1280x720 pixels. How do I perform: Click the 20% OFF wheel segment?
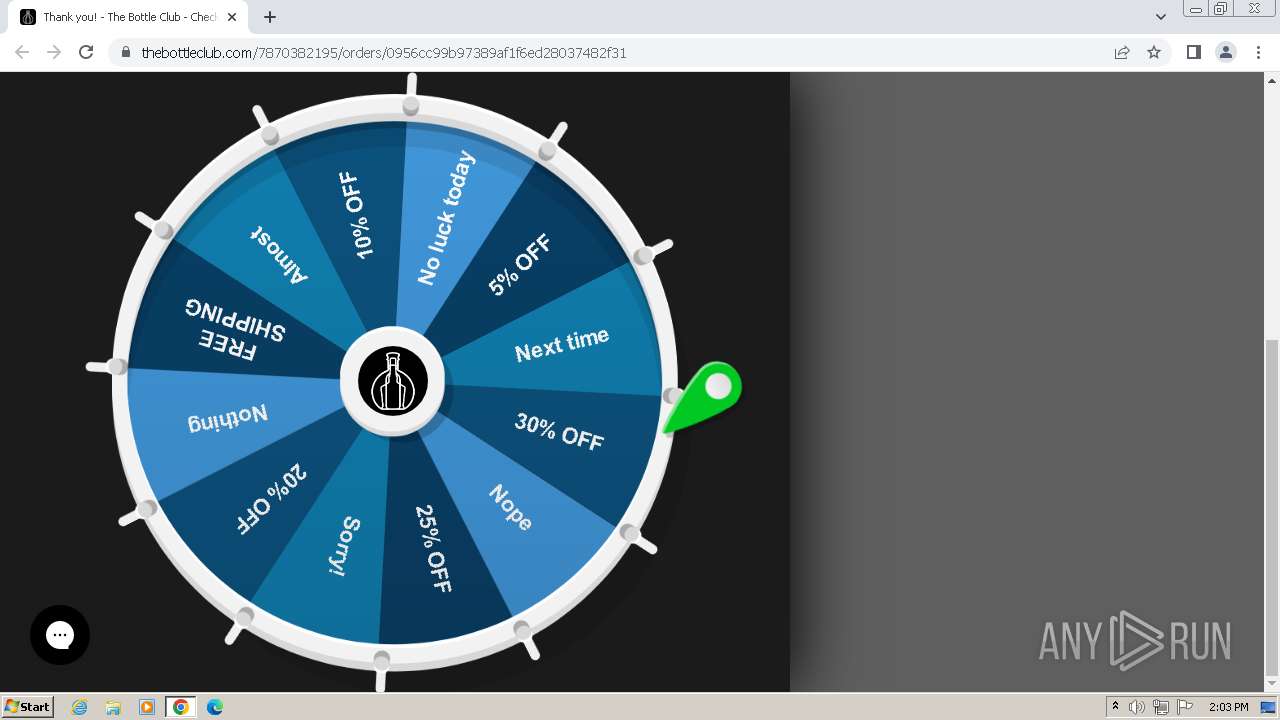point(271,498)
